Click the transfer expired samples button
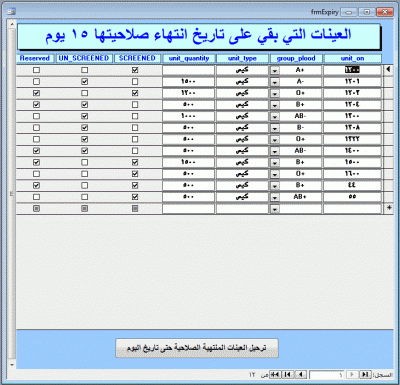This screenshot has height=385, width=400. click(197, 348)
